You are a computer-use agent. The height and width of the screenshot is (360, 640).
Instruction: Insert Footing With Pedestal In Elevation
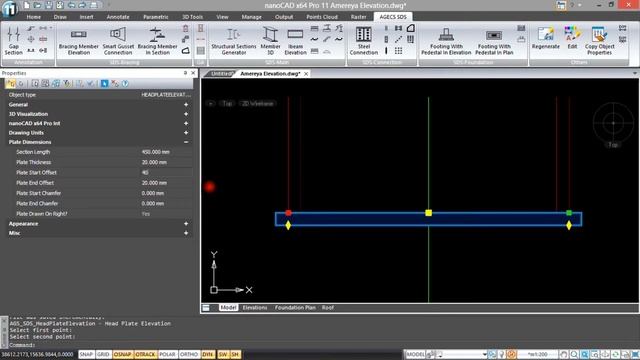[x=446, y=41]
